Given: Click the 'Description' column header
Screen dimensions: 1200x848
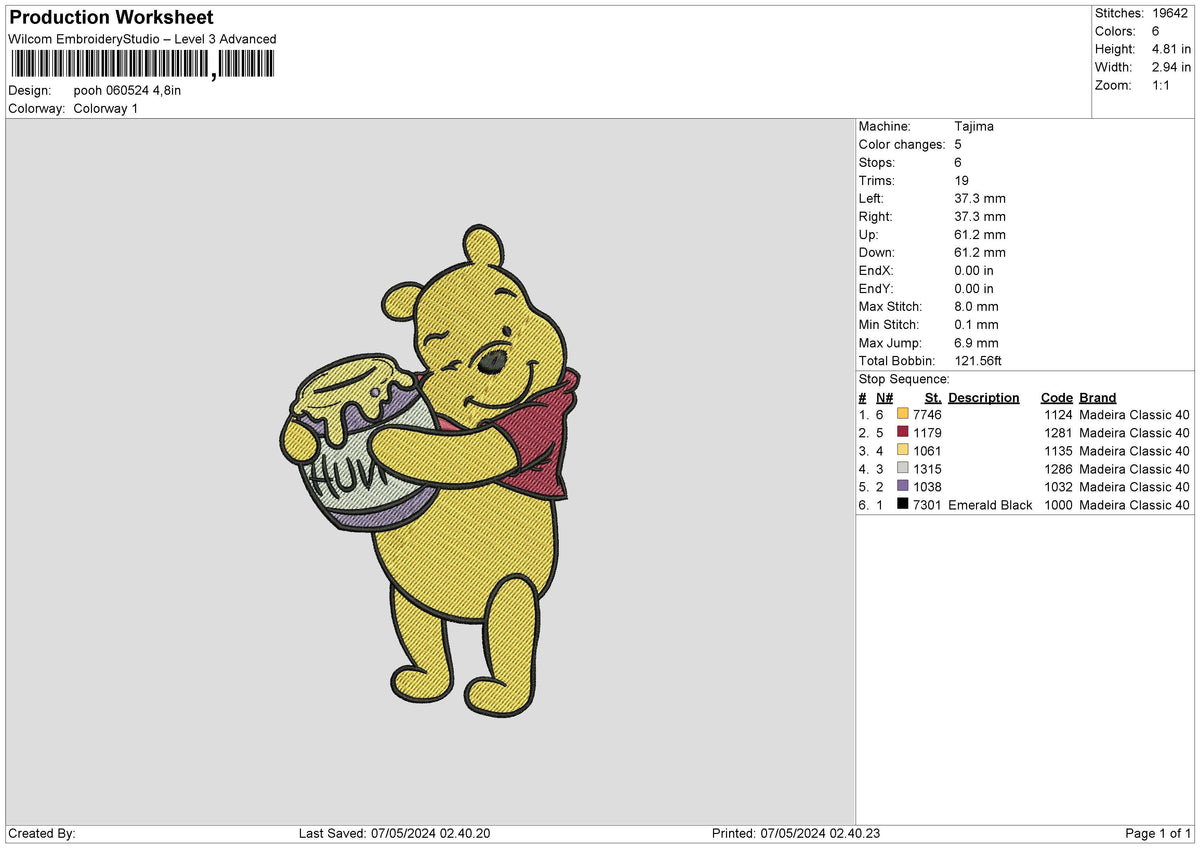Looking at the screenshot, I should click(x=984, y=397).
